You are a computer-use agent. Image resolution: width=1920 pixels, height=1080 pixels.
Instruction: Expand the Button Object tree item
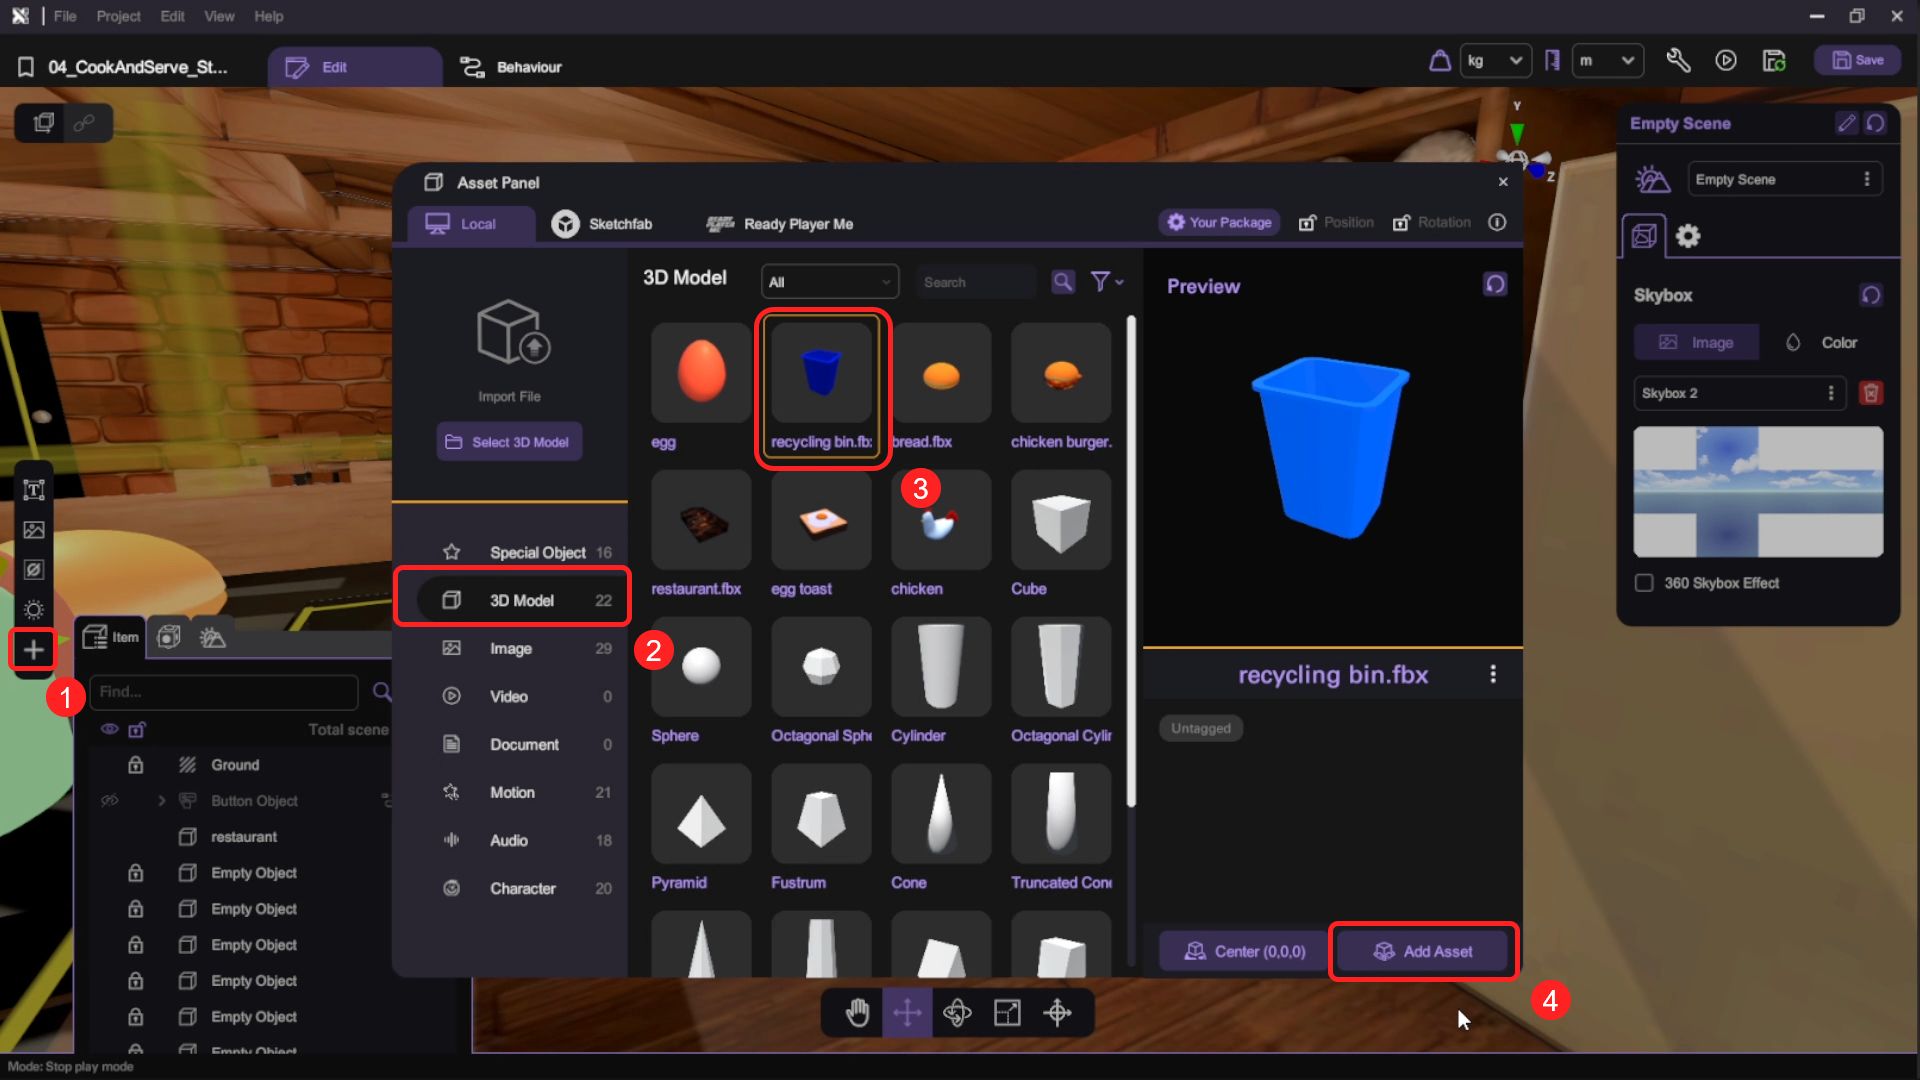[162, 801]
